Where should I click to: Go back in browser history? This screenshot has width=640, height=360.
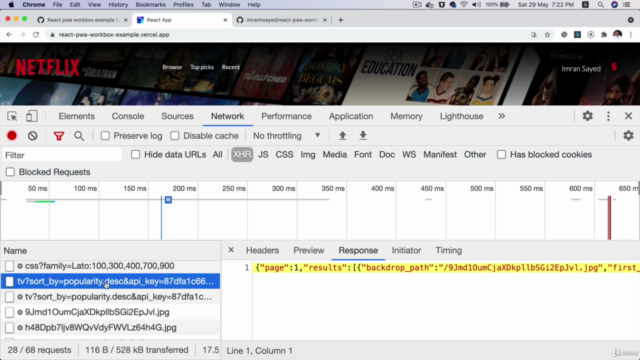coord(9,35)
